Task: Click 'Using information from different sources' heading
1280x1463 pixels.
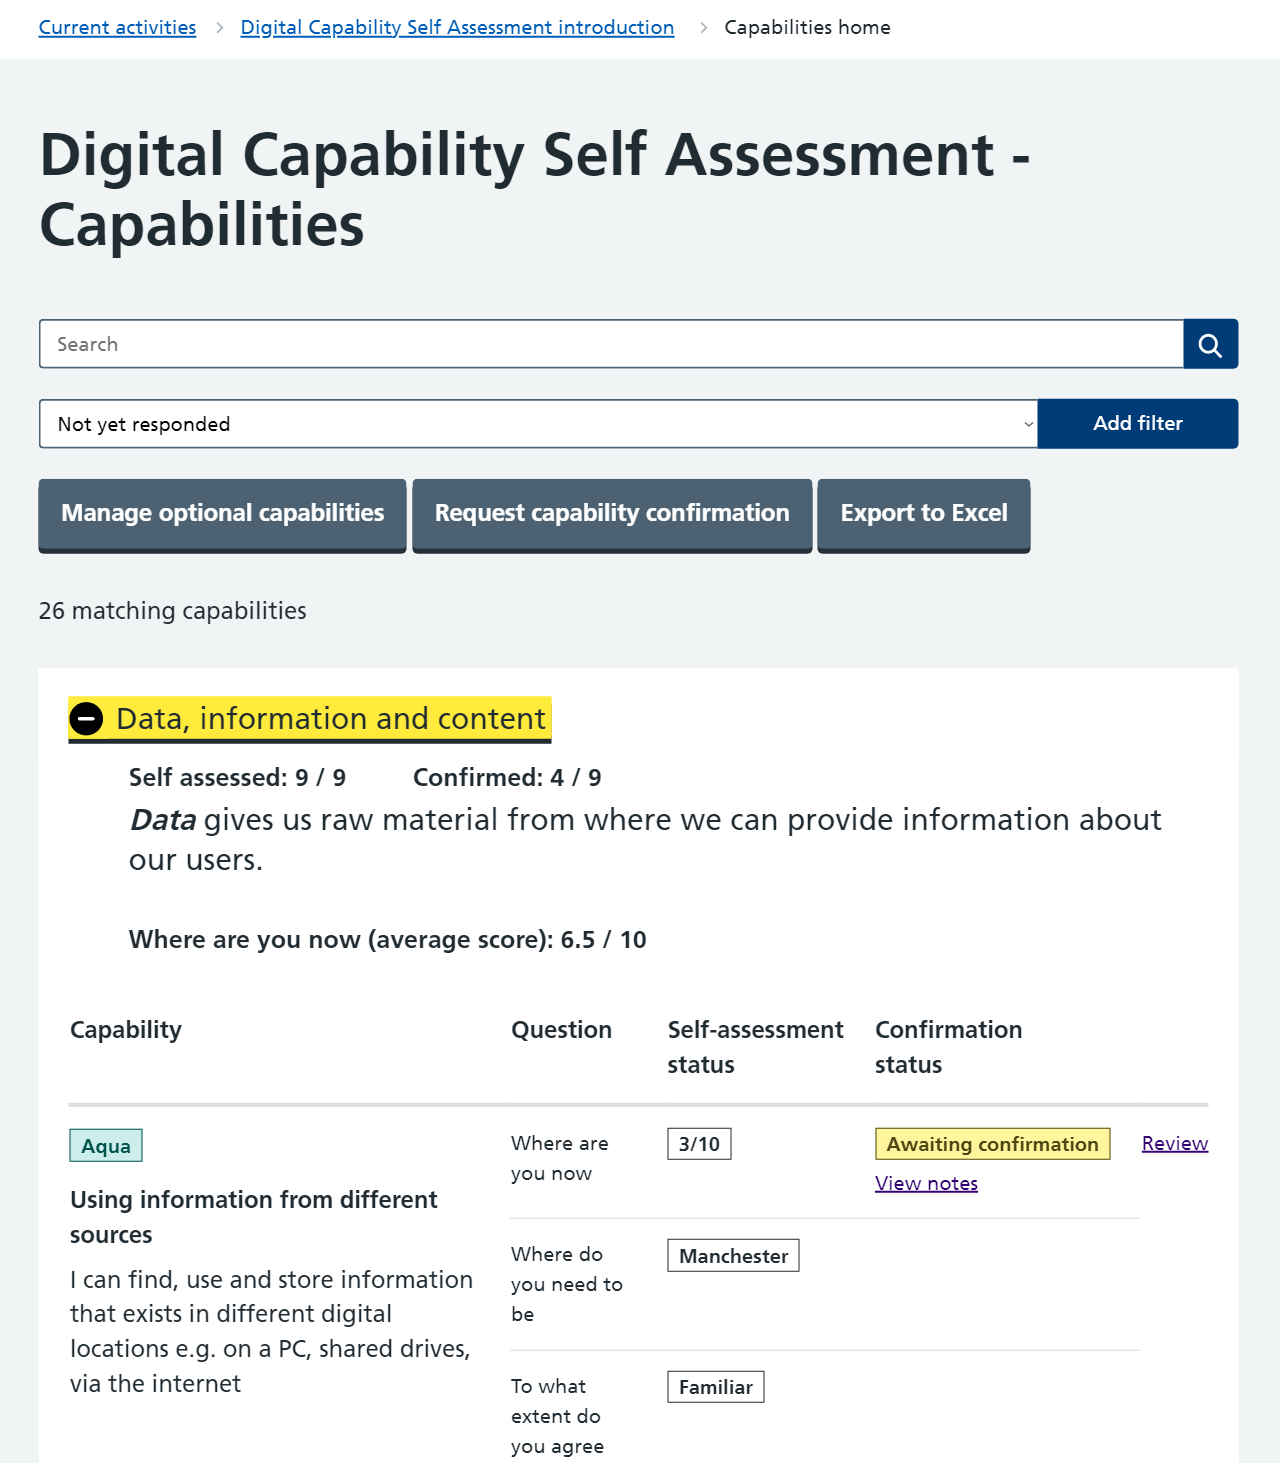Action: (x=254, y=1217)
